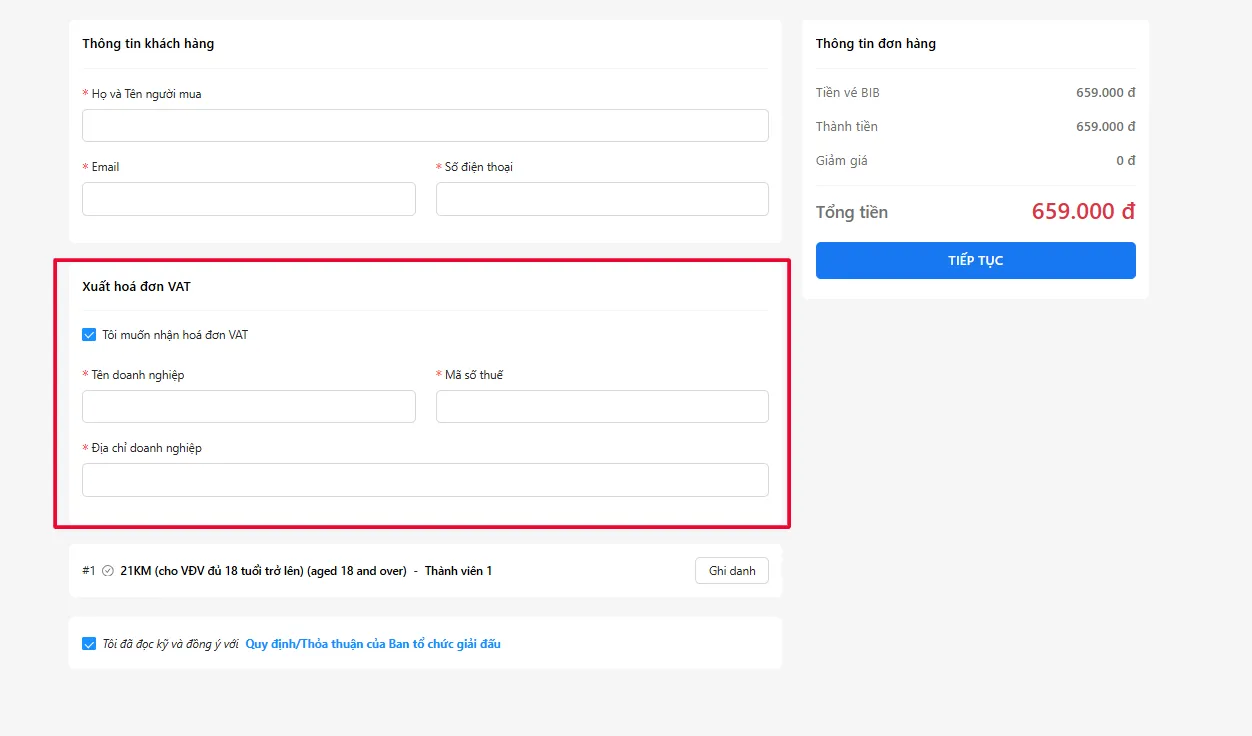Image resolution: width=1252 pixels, height=736 pixels.
Task: Click into the Email input field
Action: (248, 199)
